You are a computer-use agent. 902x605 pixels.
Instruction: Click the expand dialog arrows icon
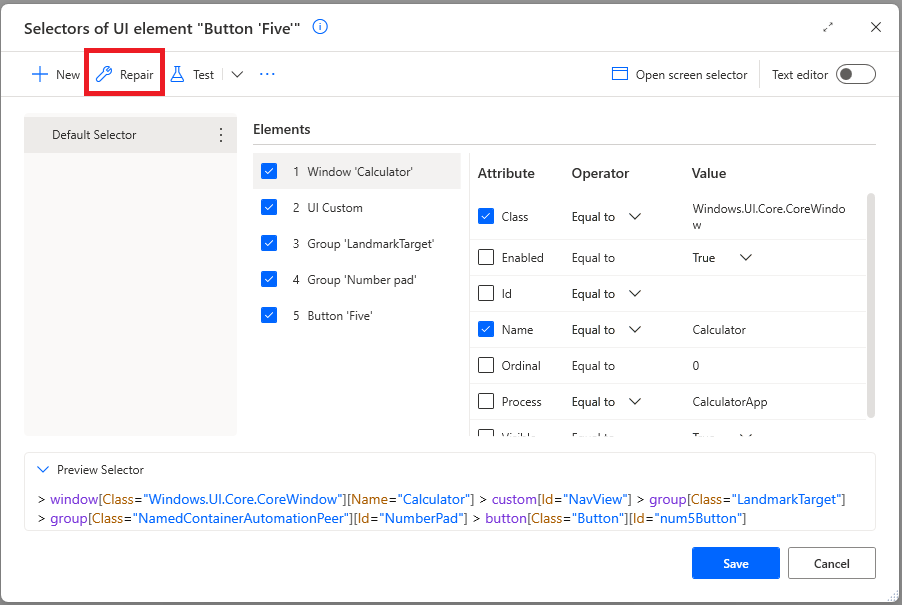(x=828, y=27)
